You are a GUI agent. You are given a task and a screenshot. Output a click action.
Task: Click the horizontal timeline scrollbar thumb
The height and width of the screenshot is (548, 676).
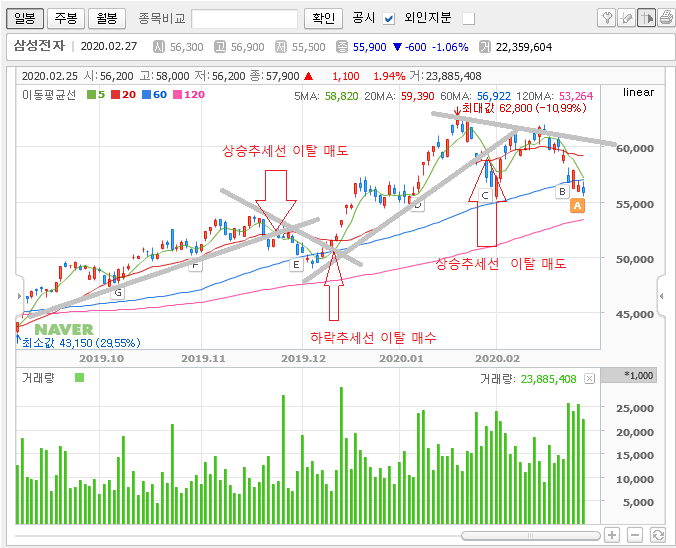[531, 535]
